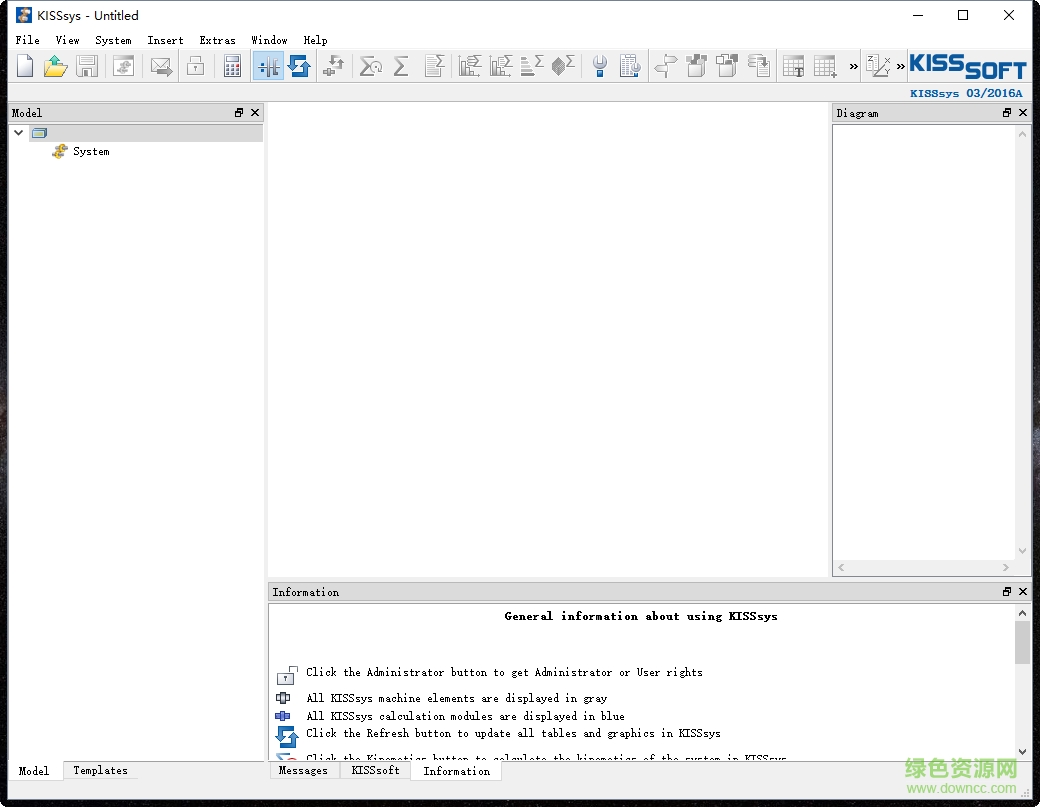Expand the toolbar overflow chevron beside KISSsoft logo
This screenshot has width=1040, height=807.
(900, 67)
